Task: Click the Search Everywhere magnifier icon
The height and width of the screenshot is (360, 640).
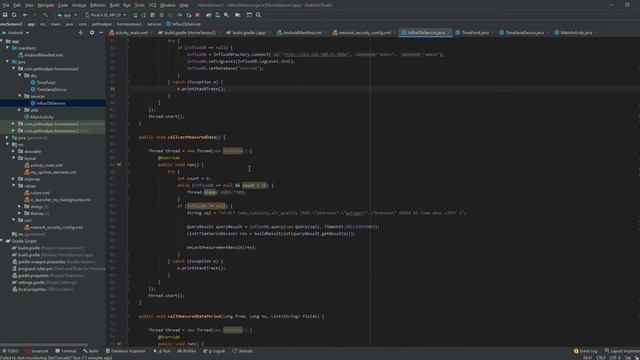Action: click(258, 15)
